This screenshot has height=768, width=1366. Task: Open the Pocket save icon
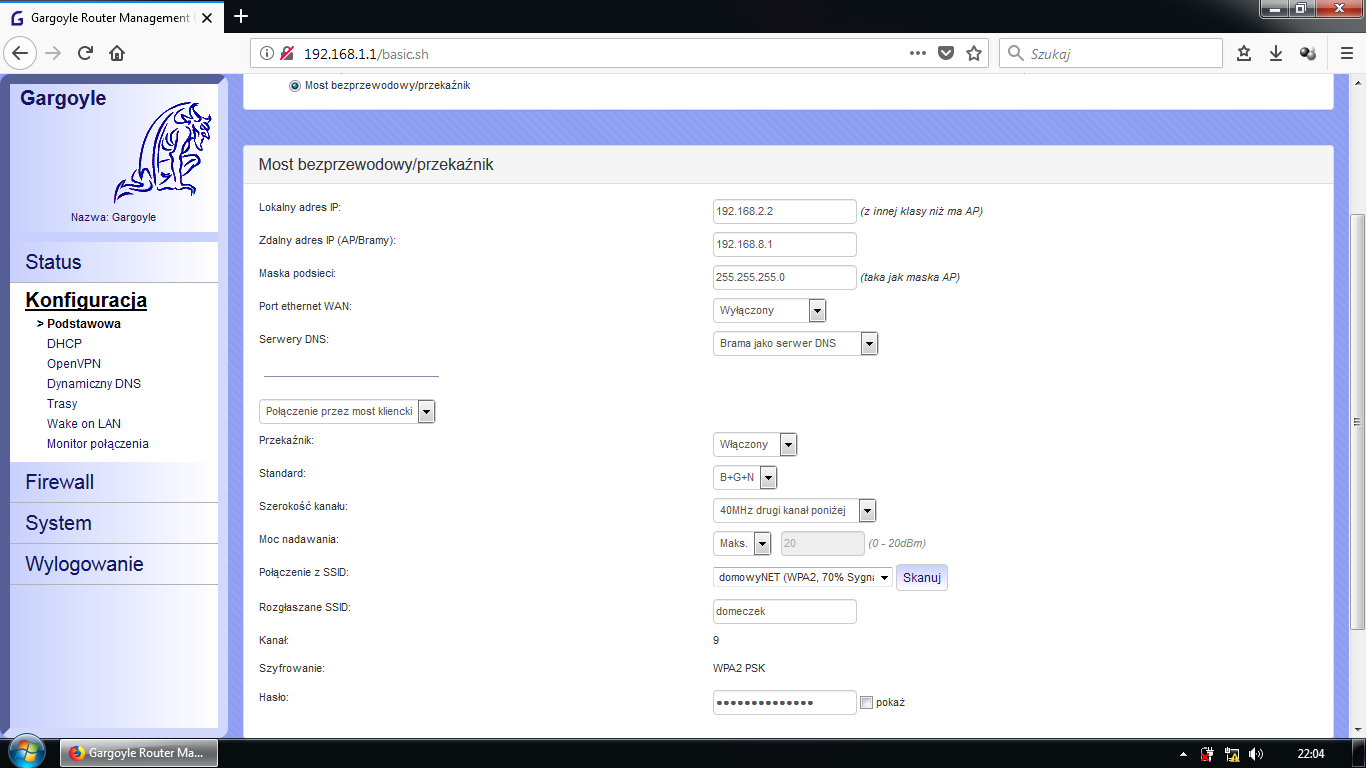point(946,53)
